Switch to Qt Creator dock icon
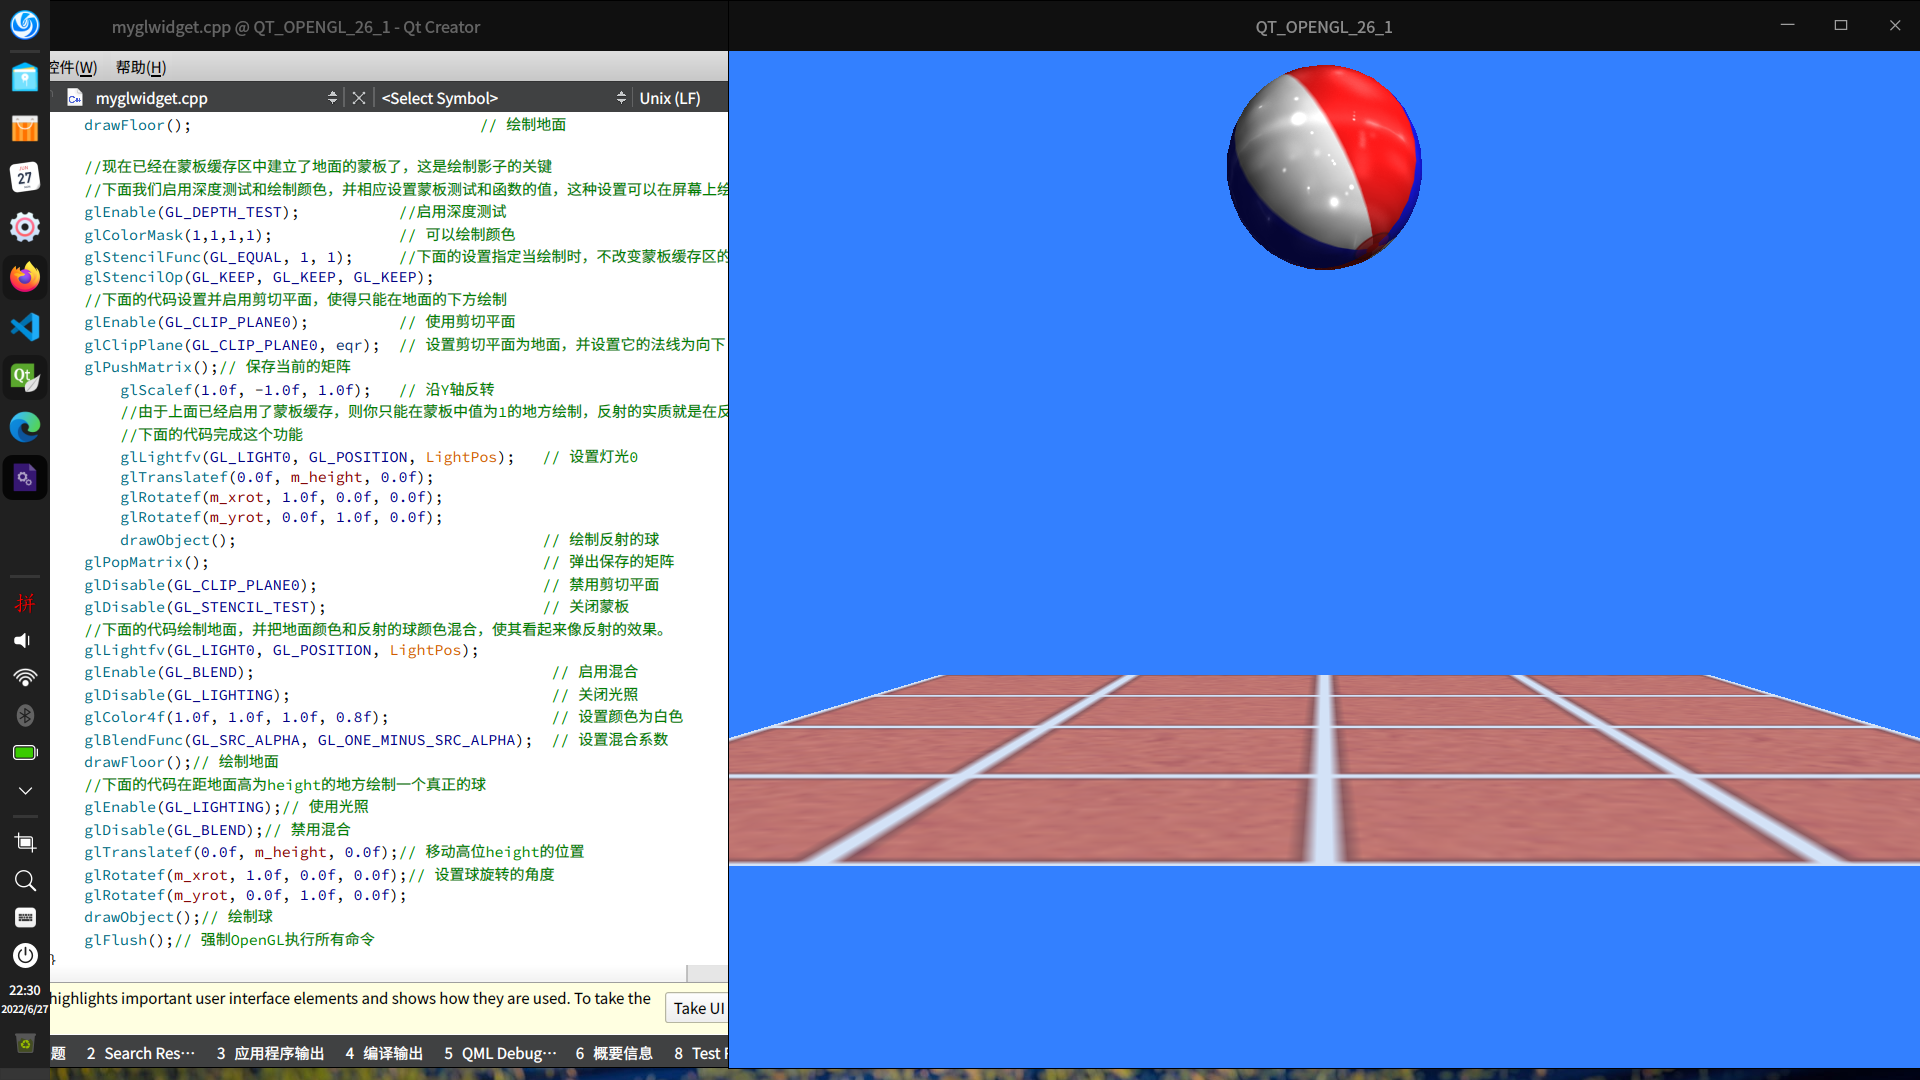The image size is (1920, 1080). tap(25, 377)
